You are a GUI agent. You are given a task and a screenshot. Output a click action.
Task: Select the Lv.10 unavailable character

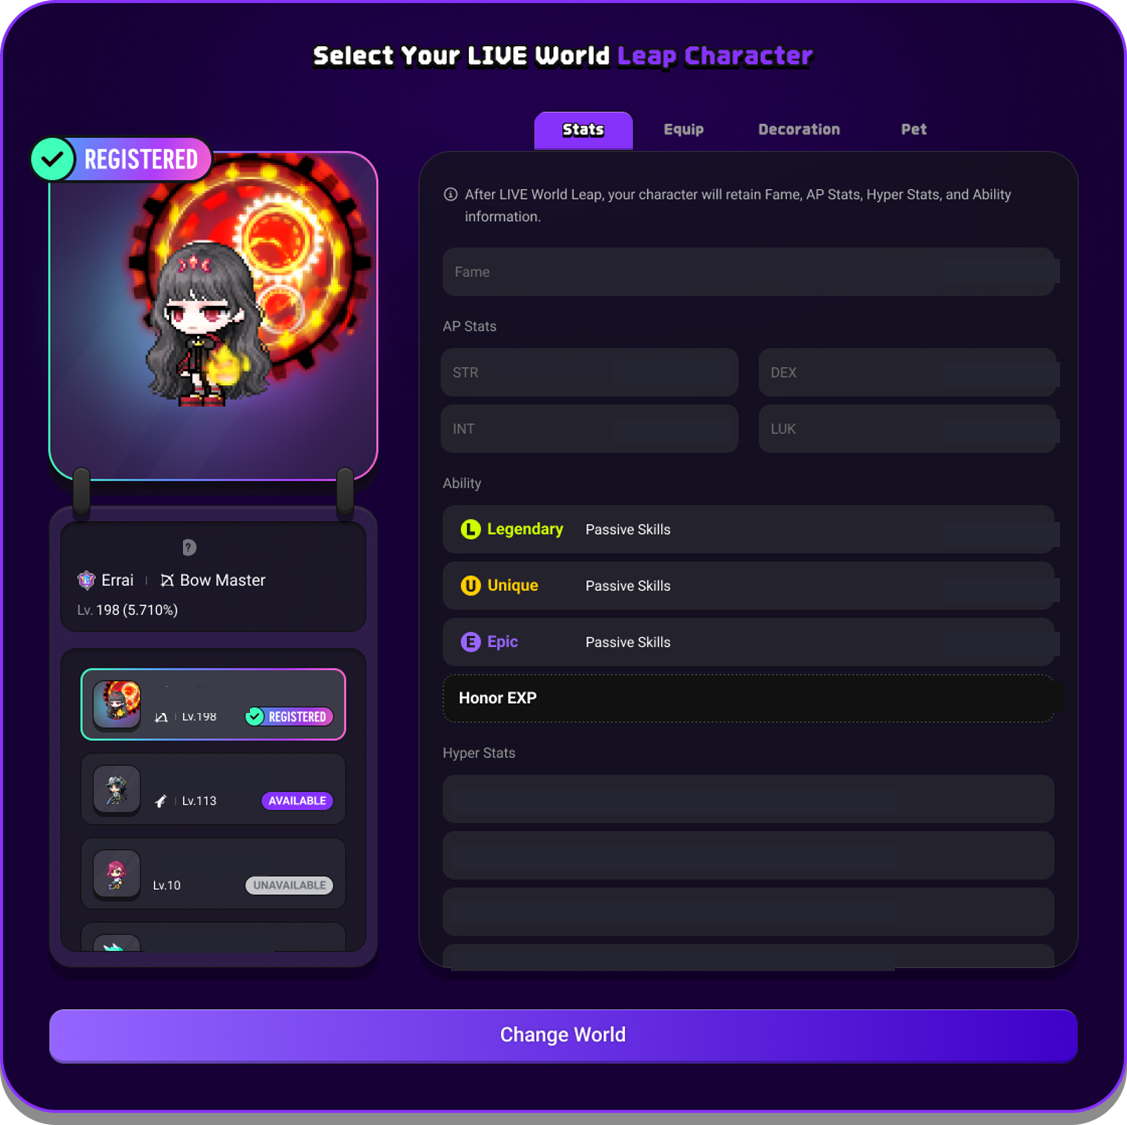tap(213, 873)
